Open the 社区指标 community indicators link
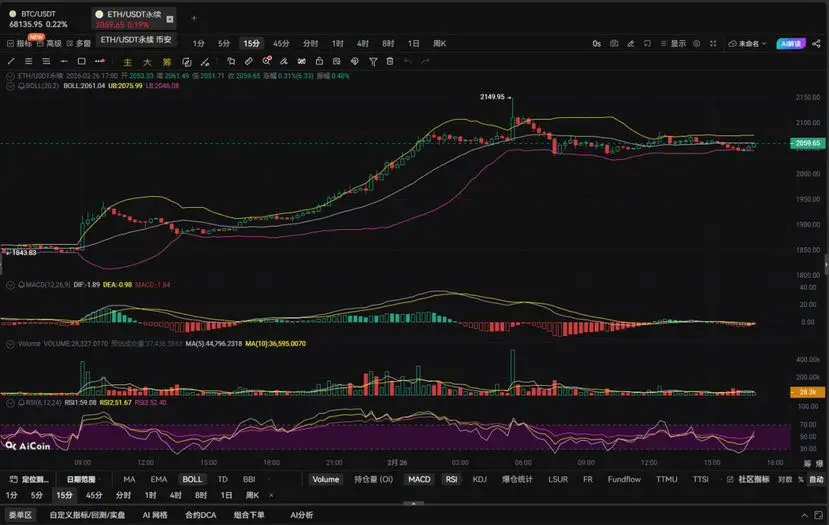The height and width of the screenshot is (525, 829). (748, 480)
